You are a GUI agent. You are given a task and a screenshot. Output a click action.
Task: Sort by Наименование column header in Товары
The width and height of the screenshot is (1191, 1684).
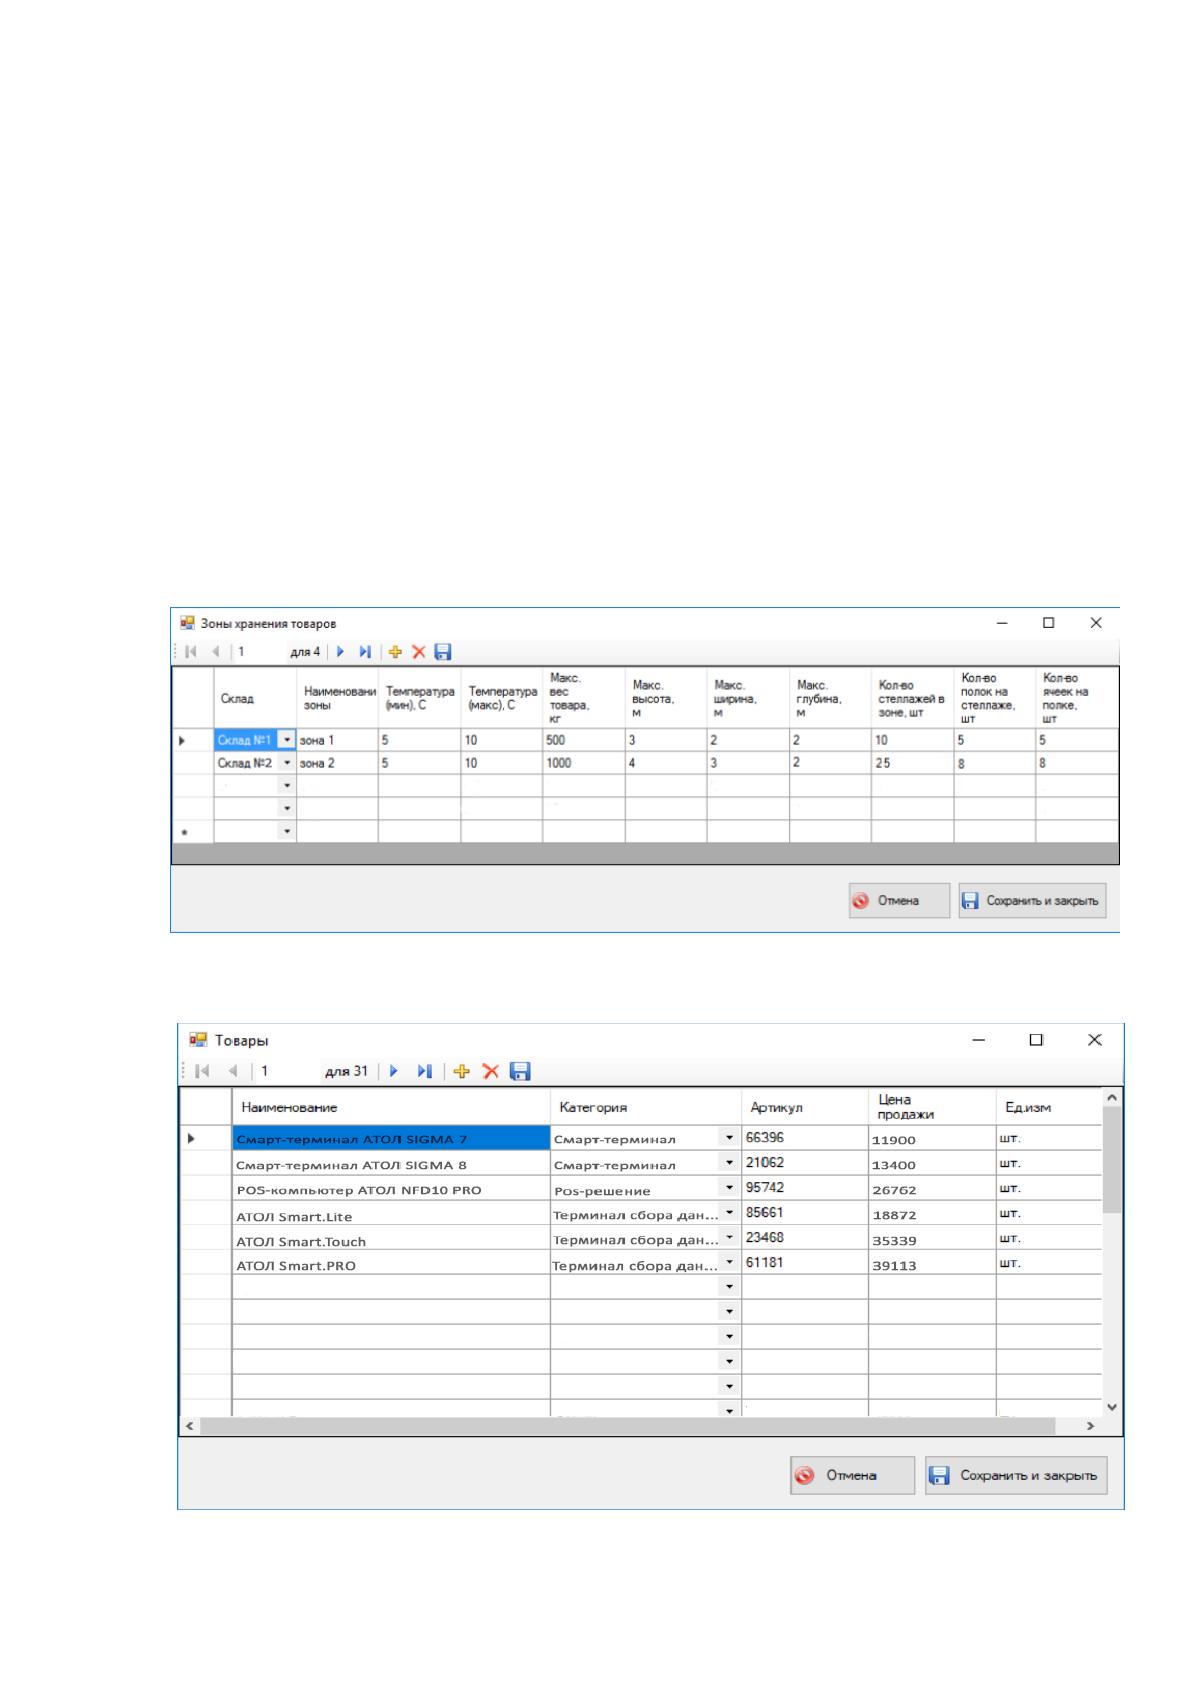[x=391, y=1107]
